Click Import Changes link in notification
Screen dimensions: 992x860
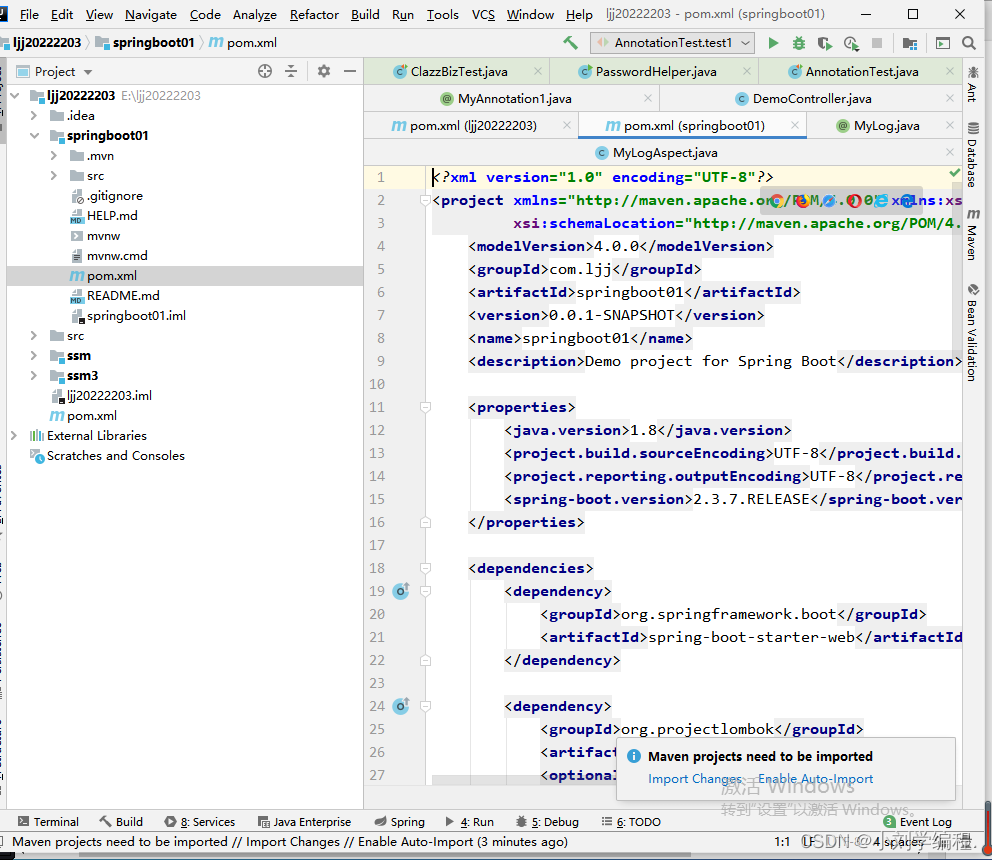tap(694, 779)
